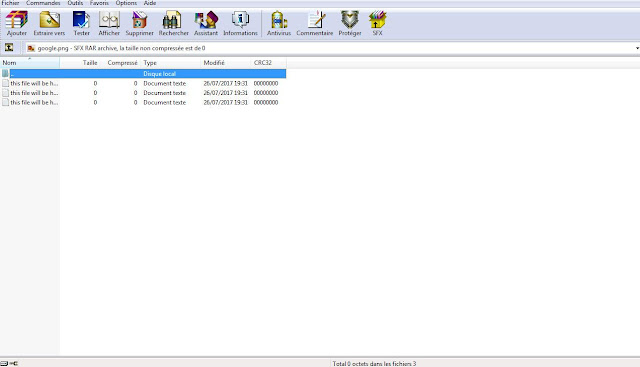
Task: Open the Aide menu
Action: tap(150, 3)
